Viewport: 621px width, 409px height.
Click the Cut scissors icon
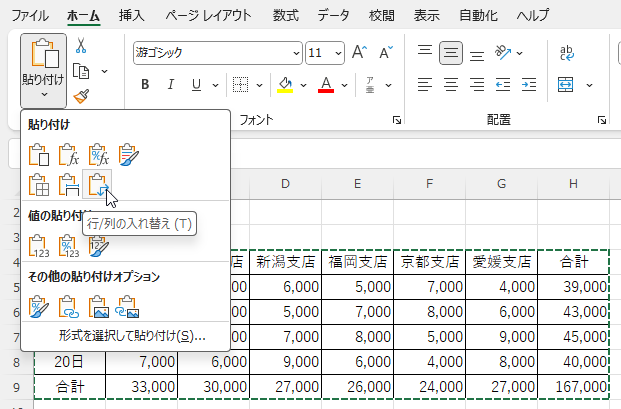point(81,45)
